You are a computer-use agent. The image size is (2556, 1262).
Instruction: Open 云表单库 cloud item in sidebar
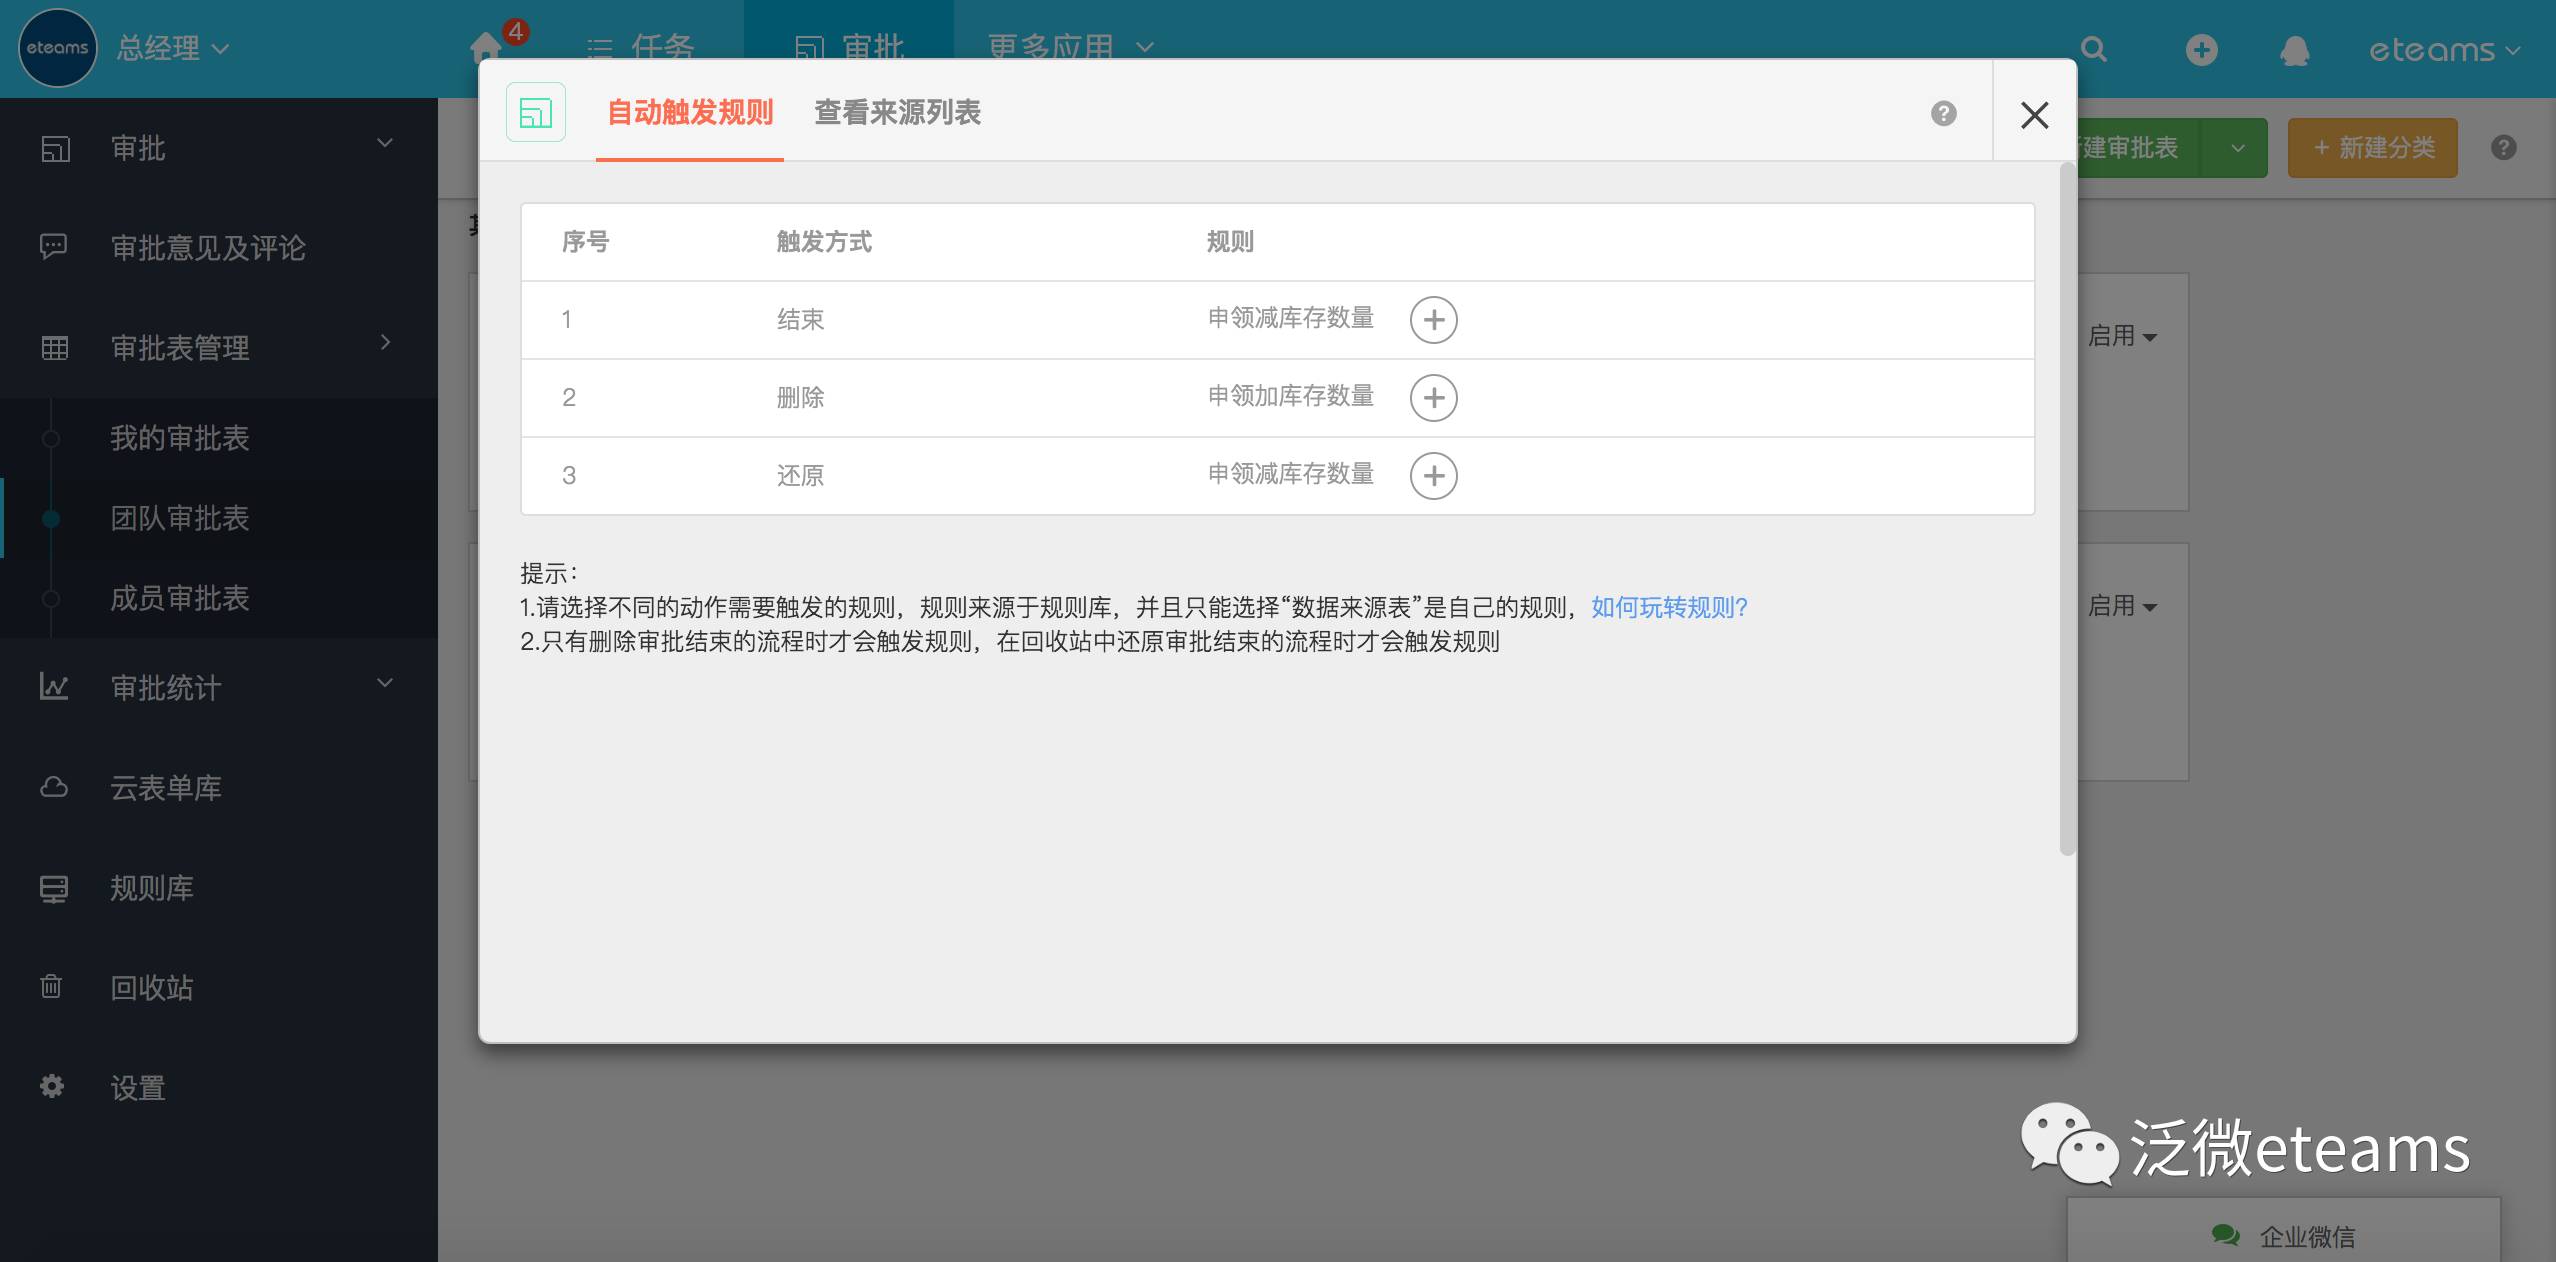click(166, 788)
